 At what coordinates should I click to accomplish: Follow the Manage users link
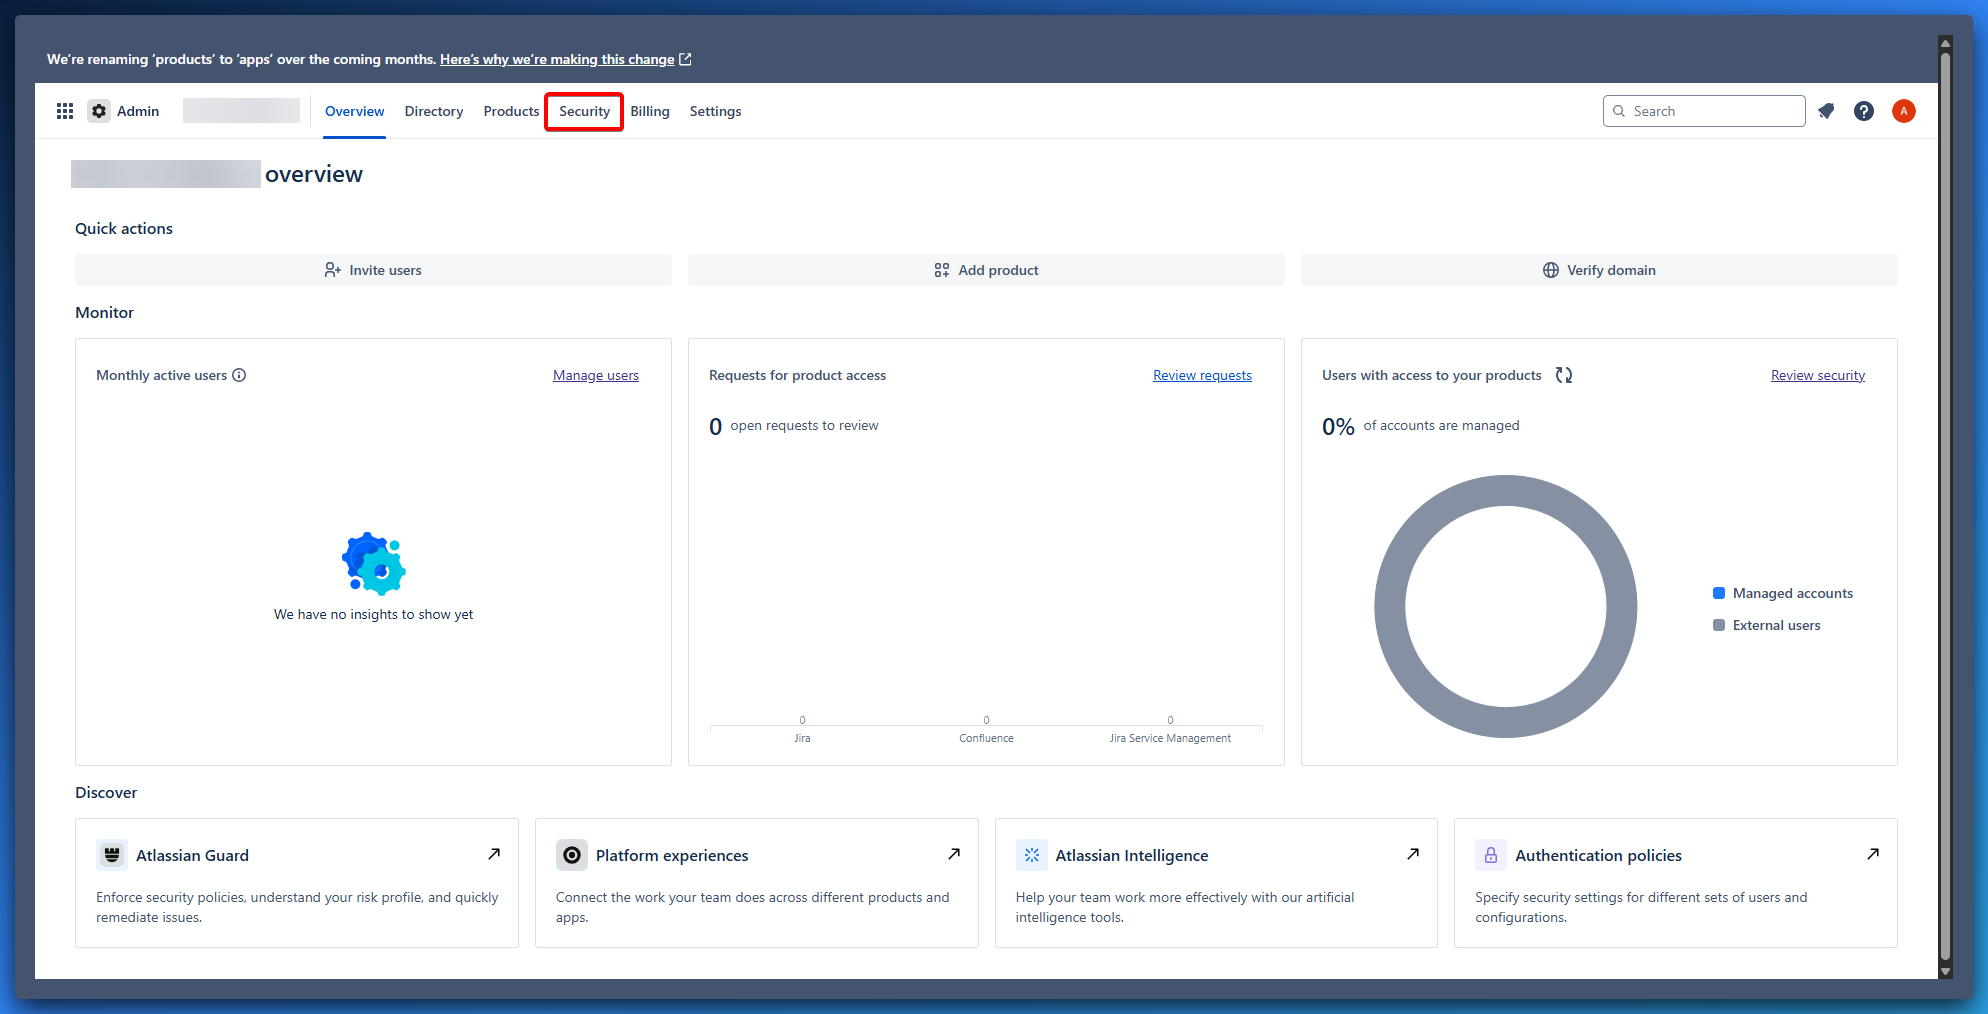click(x=596, y=375)
